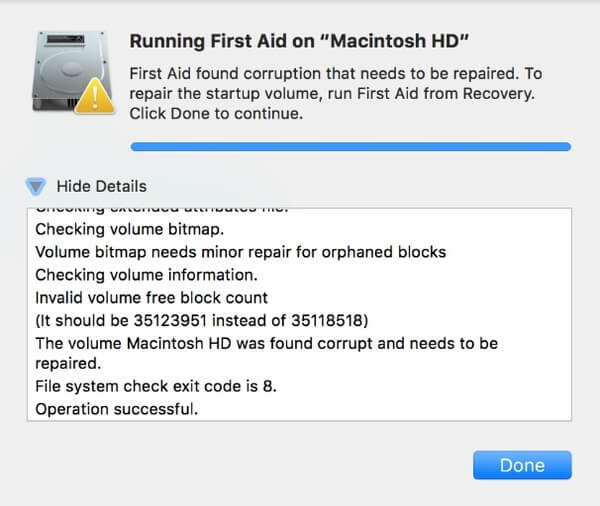Click the word 'repaired.' in details log

click(68, 364)
